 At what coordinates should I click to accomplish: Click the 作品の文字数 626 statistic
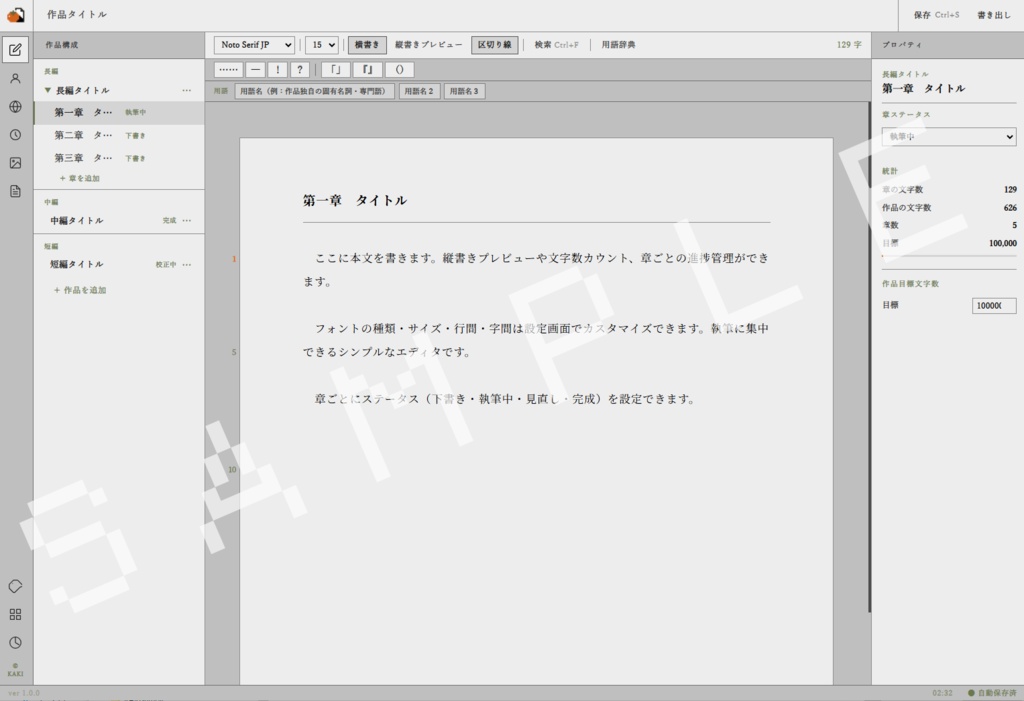tap(949, 207)
